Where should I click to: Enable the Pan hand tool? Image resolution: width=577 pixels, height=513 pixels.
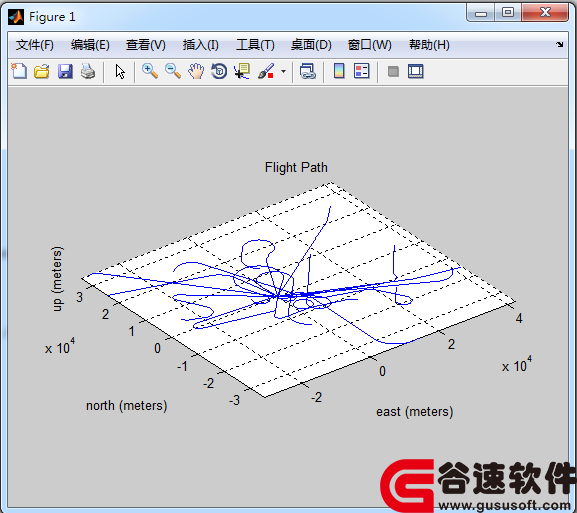[x=196, y=71]
